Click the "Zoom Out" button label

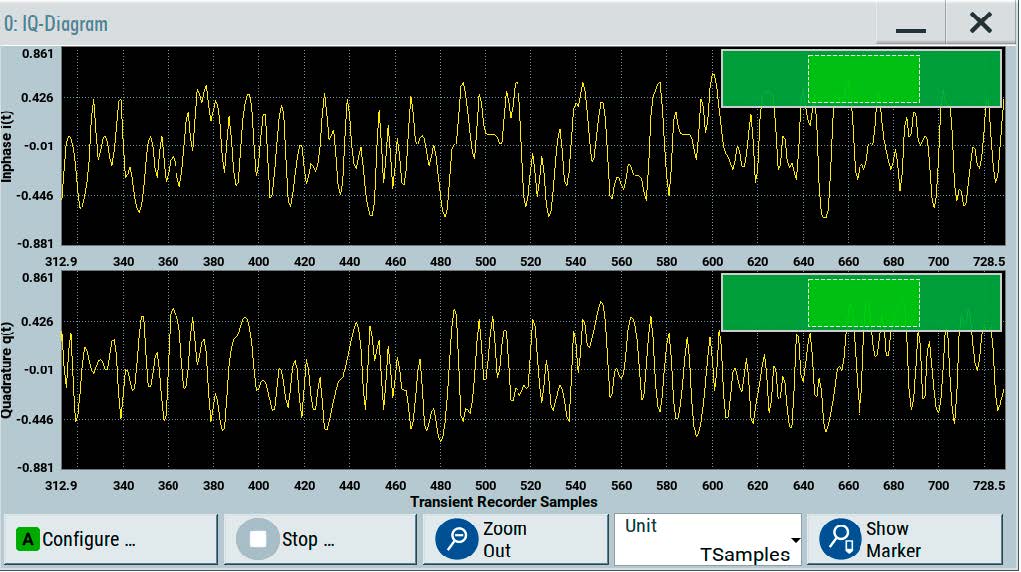(x=504, y=539)
